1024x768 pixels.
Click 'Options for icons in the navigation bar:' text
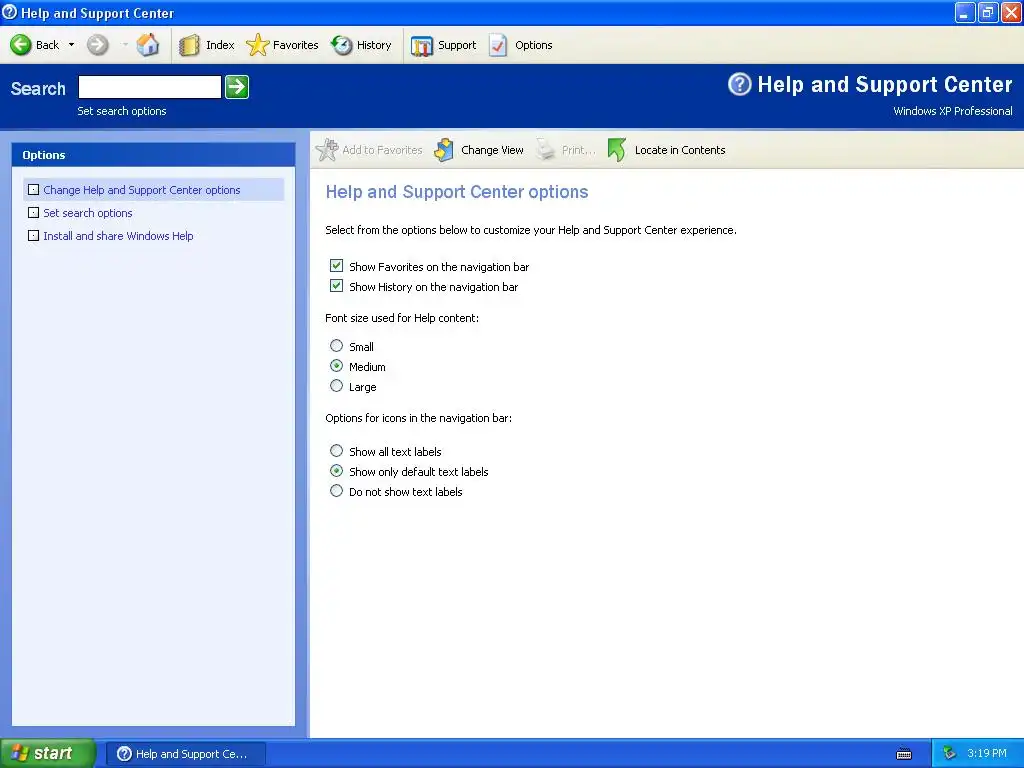click(419, 418)
